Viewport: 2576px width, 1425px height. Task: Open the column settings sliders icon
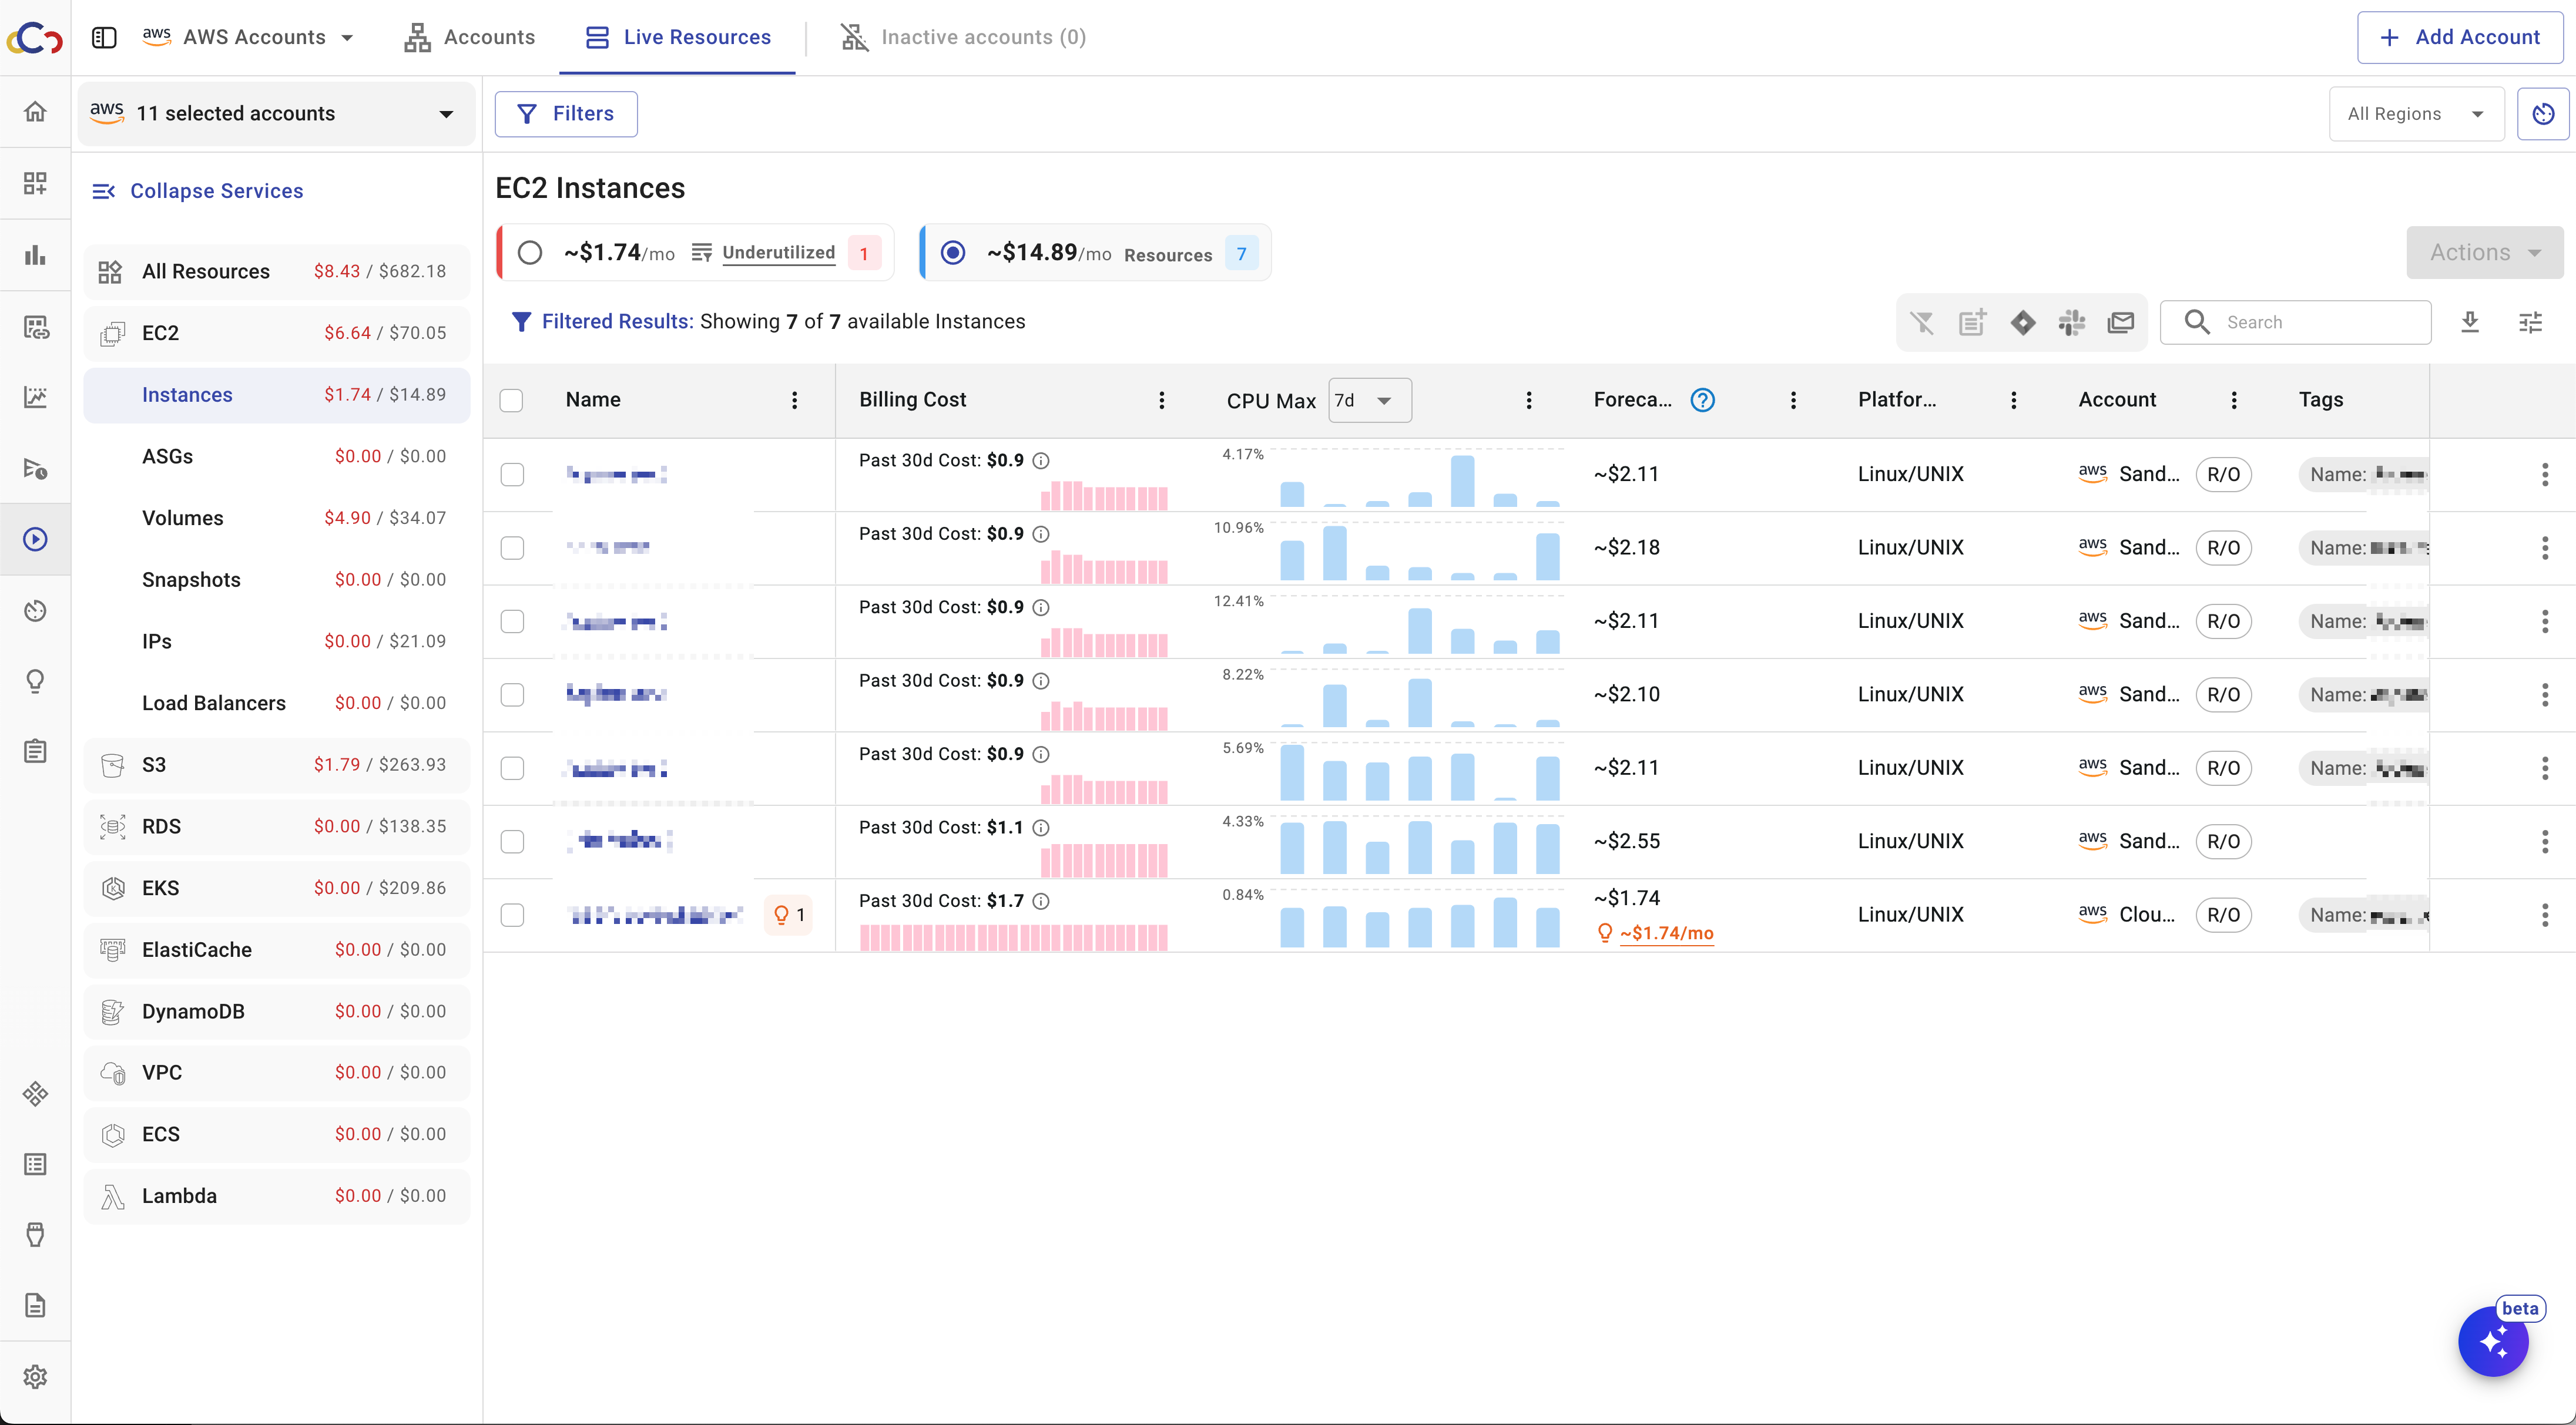pos(2530,322)
